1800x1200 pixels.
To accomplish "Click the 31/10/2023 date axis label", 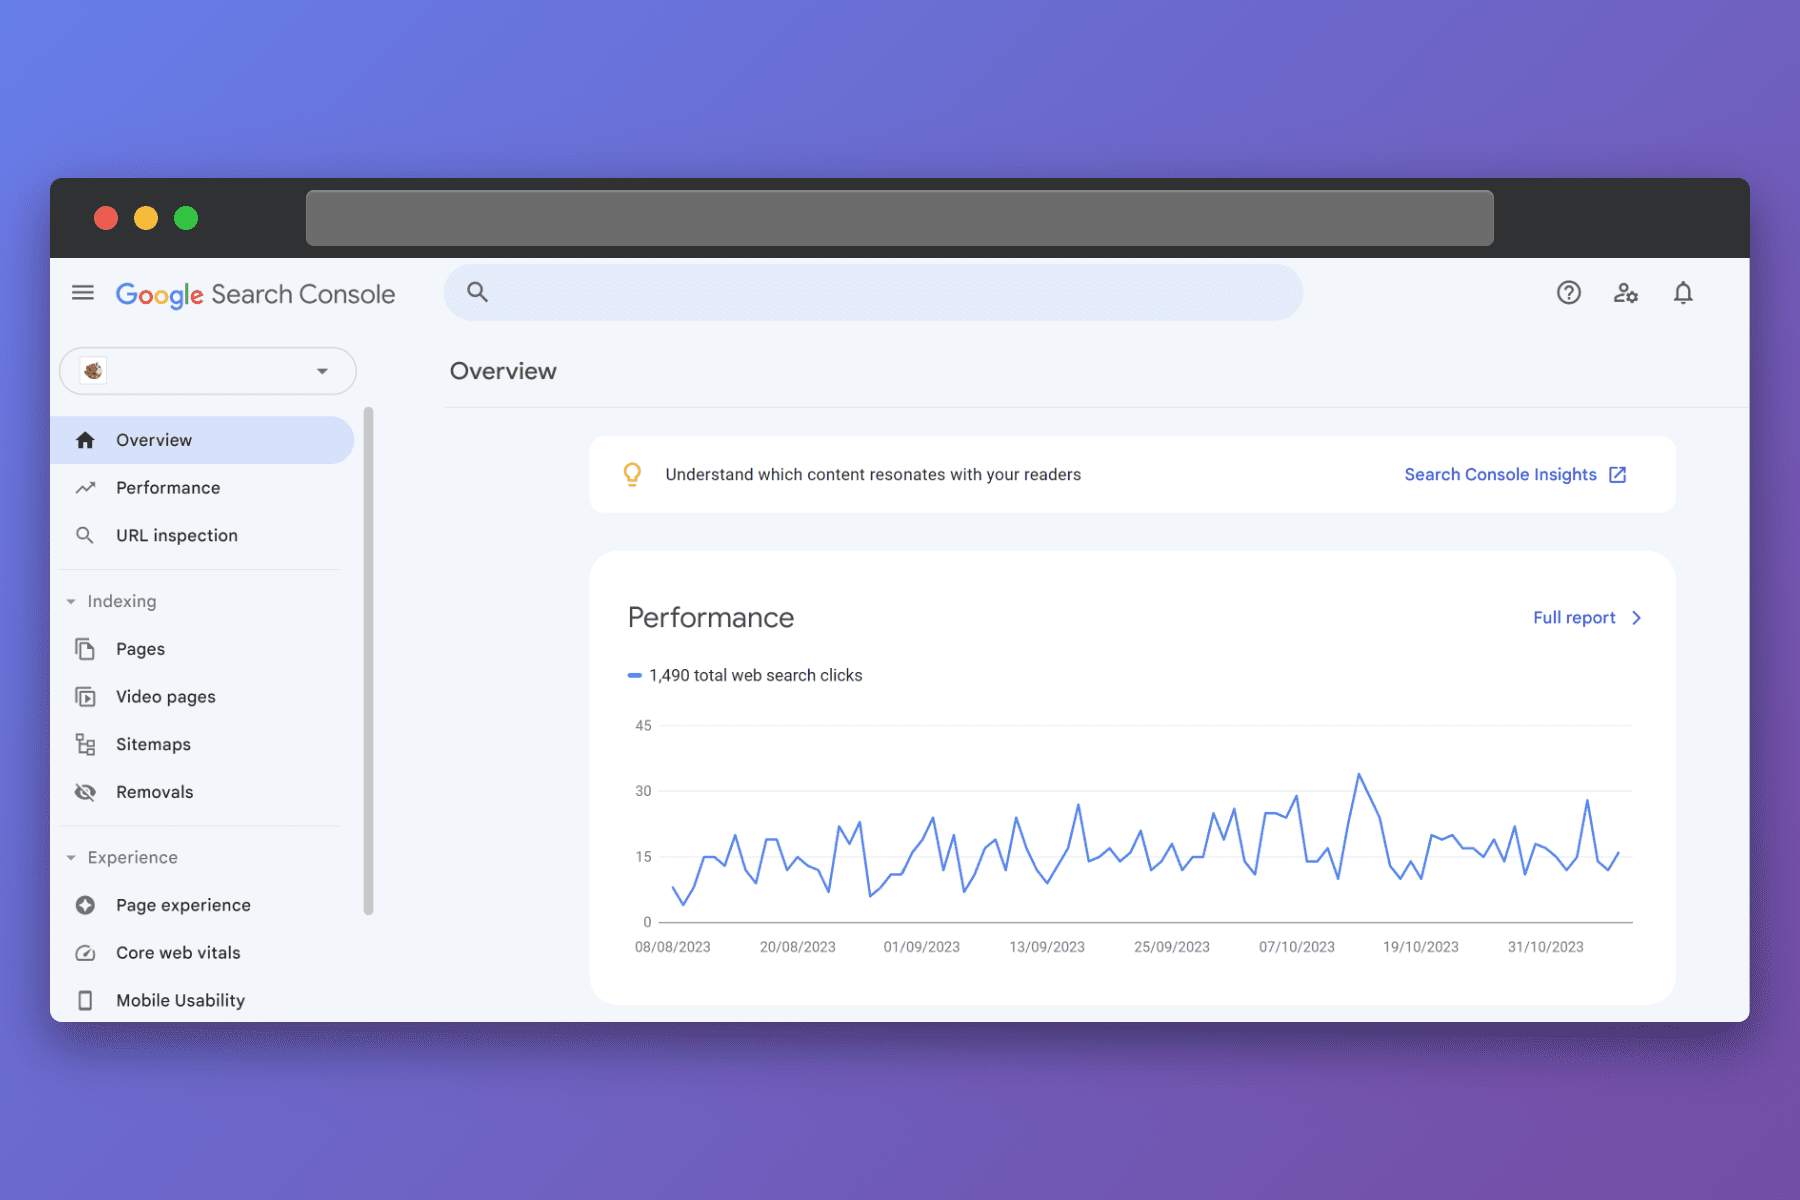I will point(1546,947).
